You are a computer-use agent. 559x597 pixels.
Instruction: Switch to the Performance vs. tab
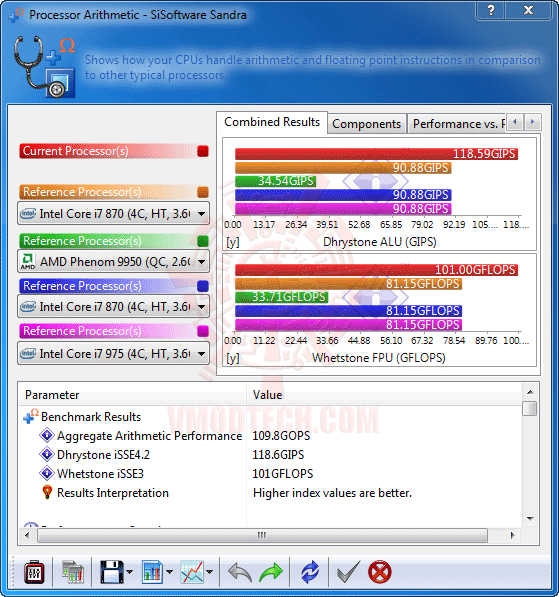tap(457, 124)
